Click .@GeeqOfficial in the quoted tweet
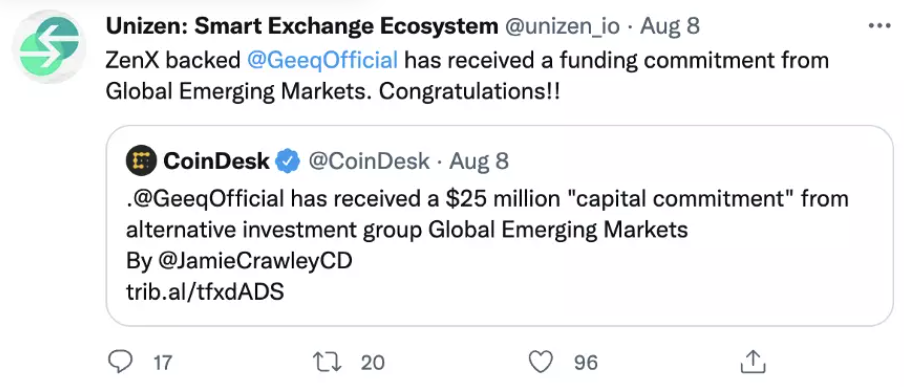This screenshot has width=904, height=387. [205, 199]
